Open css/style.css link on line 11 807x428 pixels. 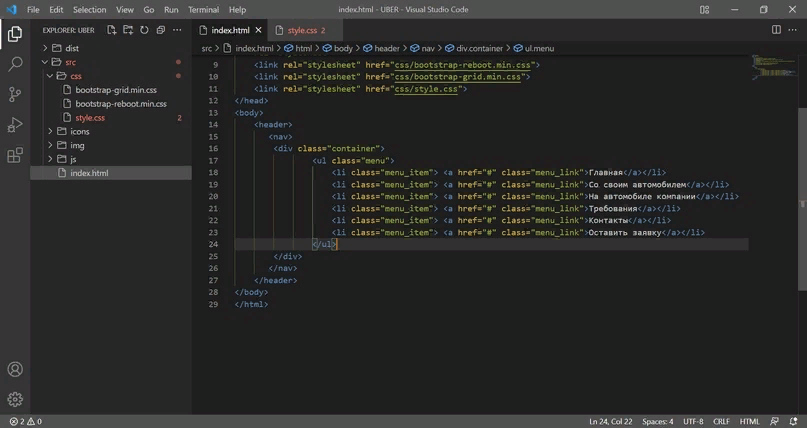(426, 88)
